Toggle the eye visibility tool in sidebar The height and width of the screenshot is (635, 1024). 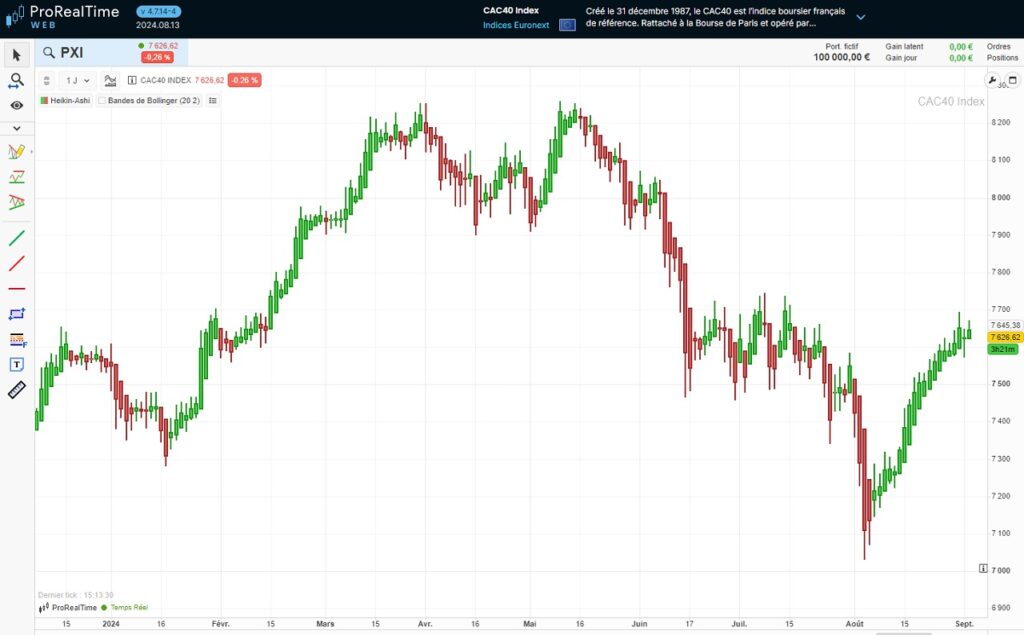tap(17, 105)
